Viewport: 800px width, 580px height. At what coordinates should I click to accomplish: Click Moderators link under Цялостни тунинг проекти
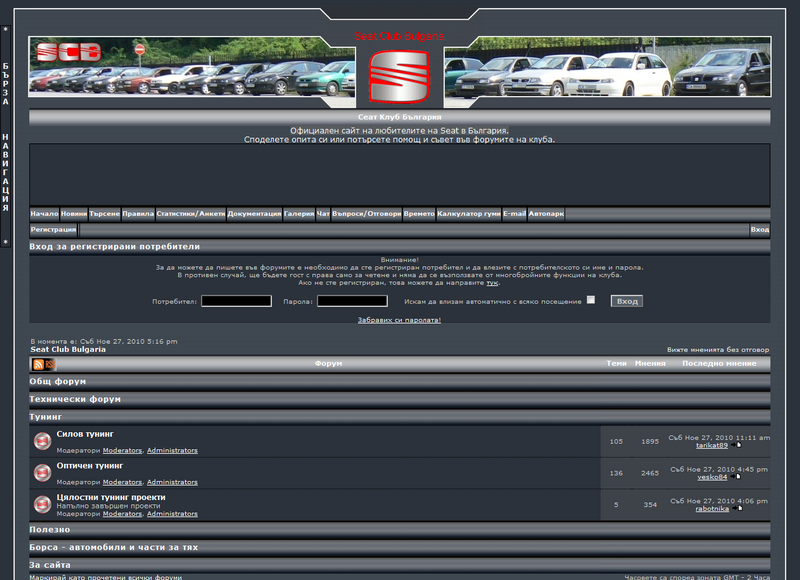(x=122, y=514)
